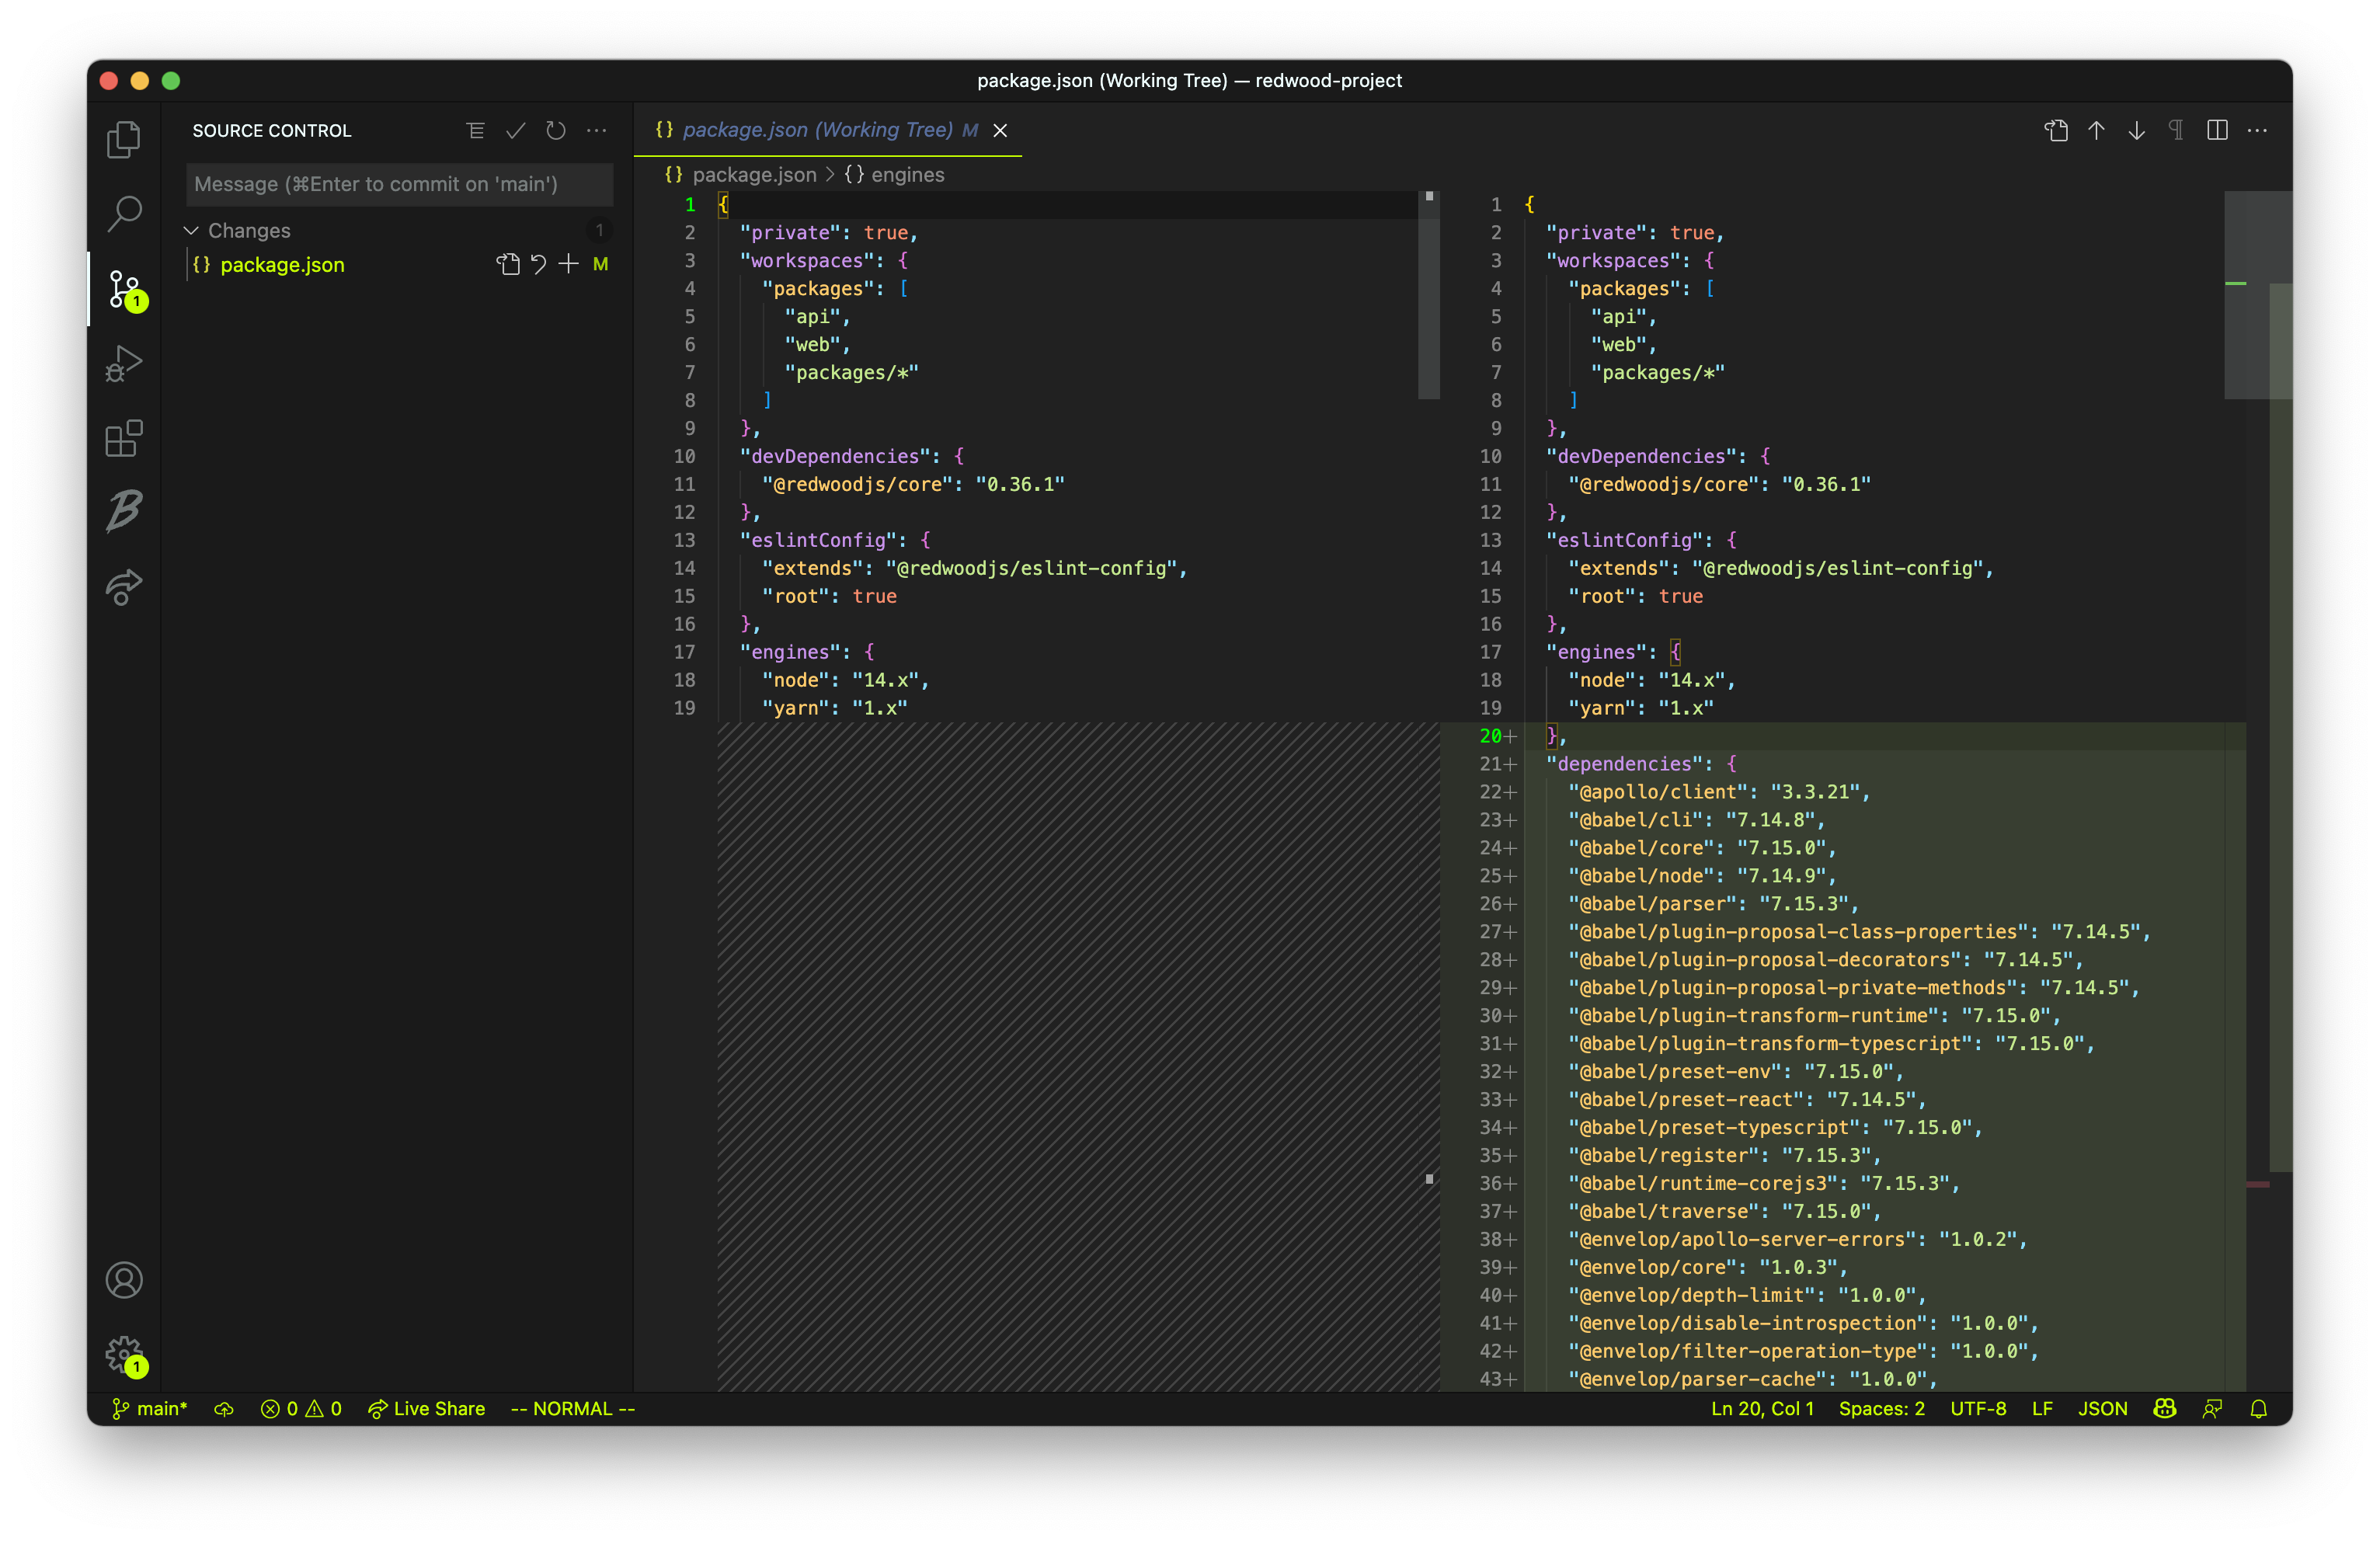
Task: Open problems panel from errors and warnings count
Action: pyautogui.click(x=301, y=1408)
